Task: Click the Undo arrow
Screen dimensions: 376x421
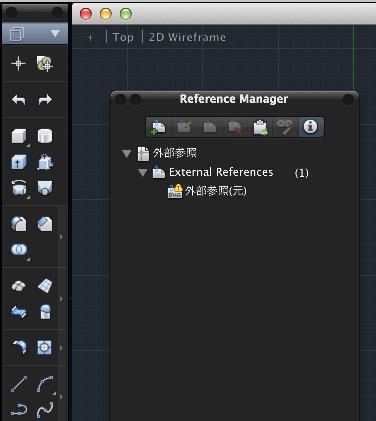Action: 18,99
